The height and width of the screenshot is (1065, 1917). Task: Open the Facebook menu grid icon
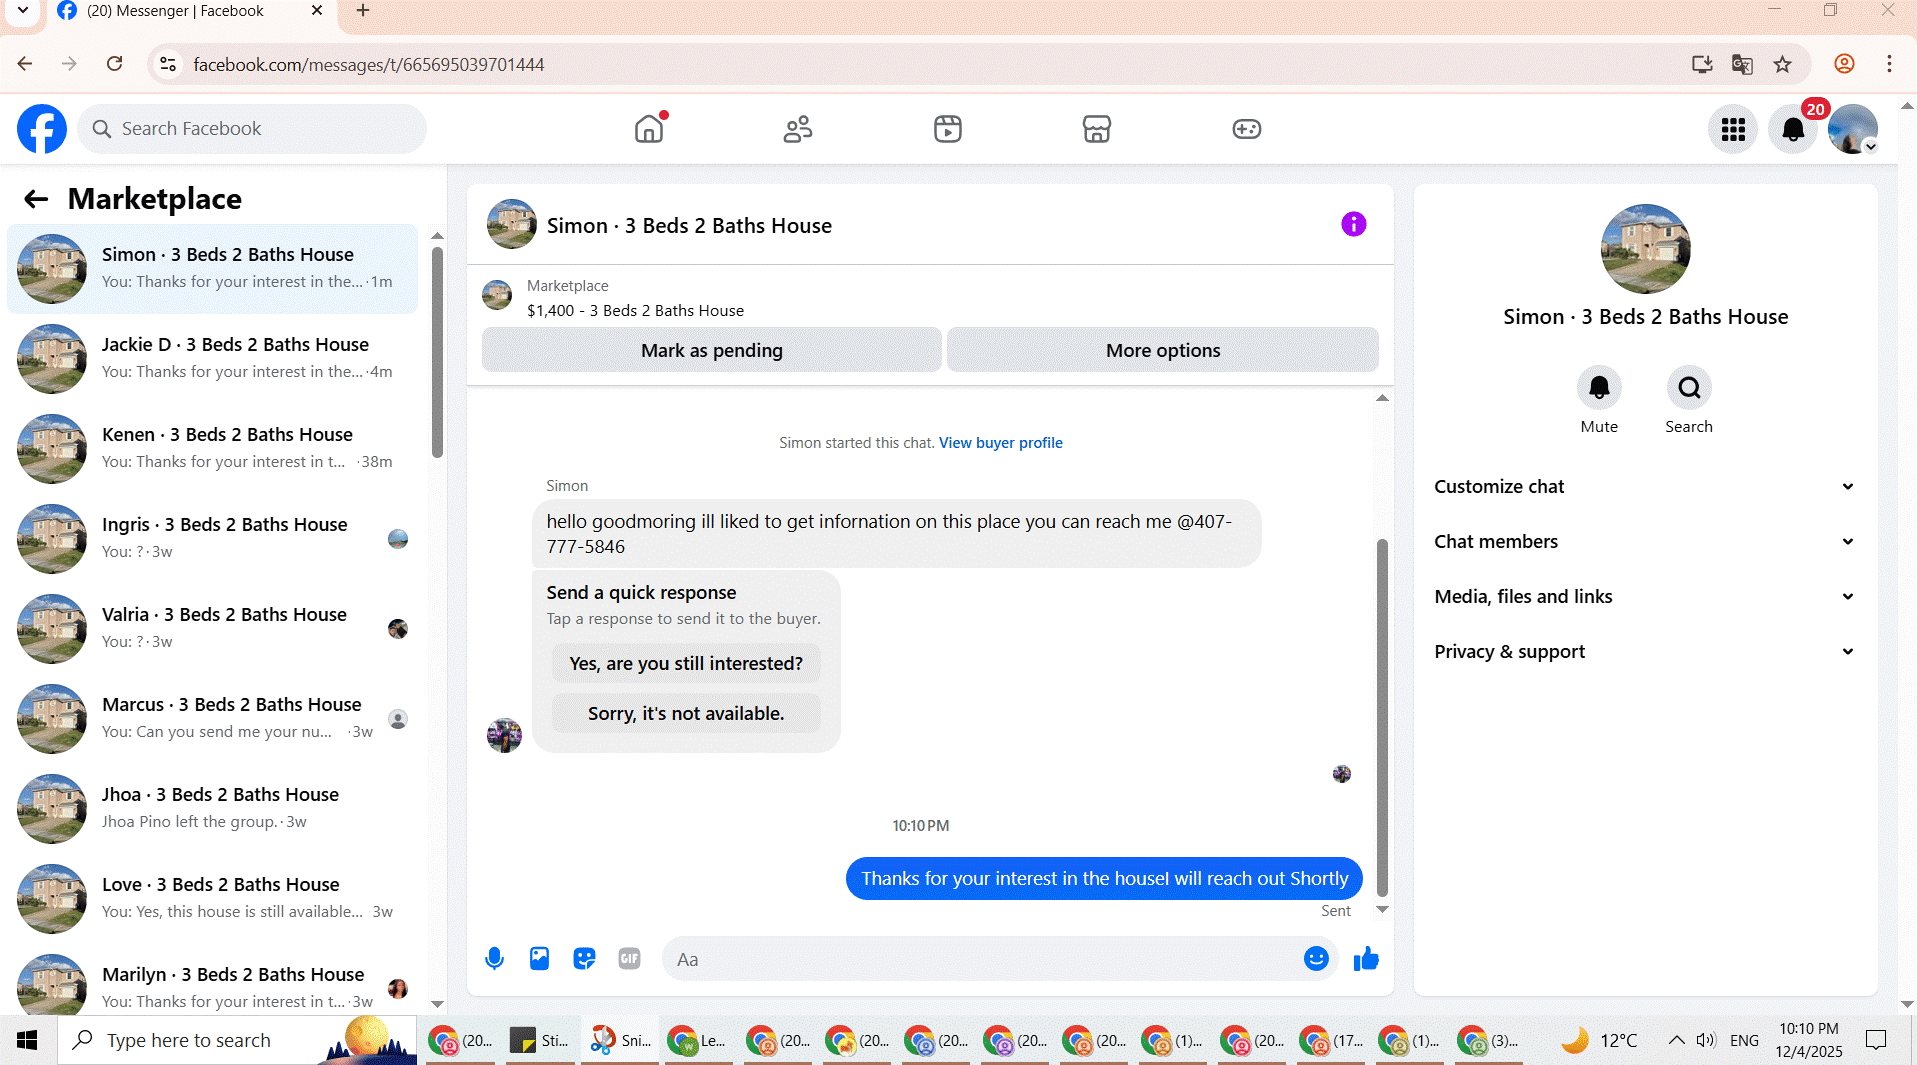tap(1733, 129)
